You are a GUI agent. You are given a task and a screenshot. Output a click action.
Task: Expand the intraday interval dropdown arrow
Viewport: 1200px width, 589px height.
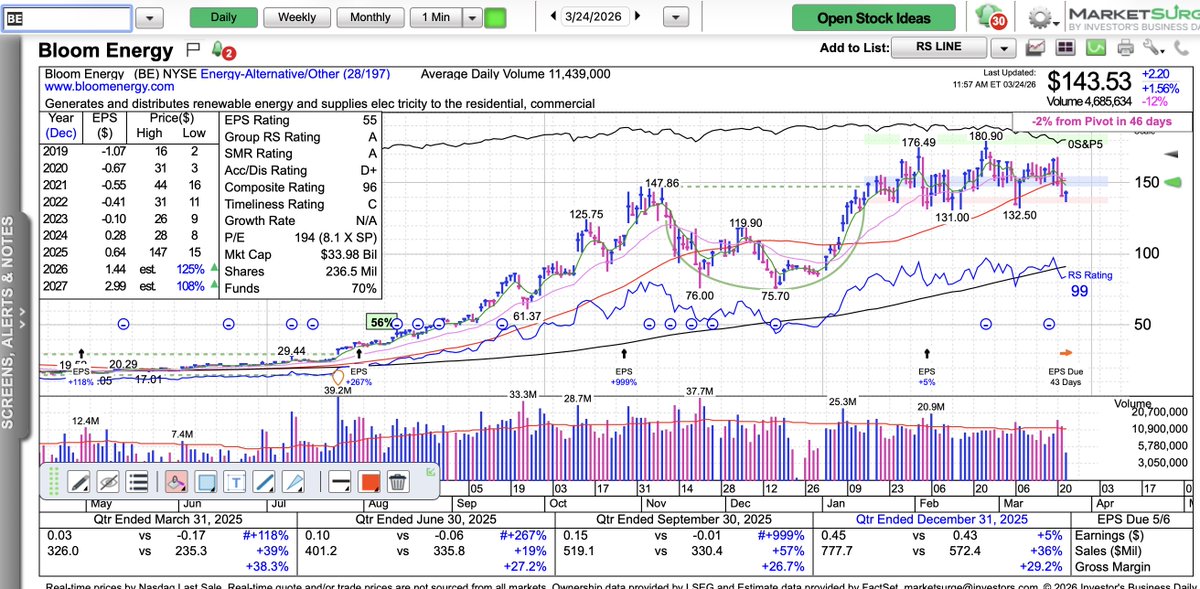[472, 17]
